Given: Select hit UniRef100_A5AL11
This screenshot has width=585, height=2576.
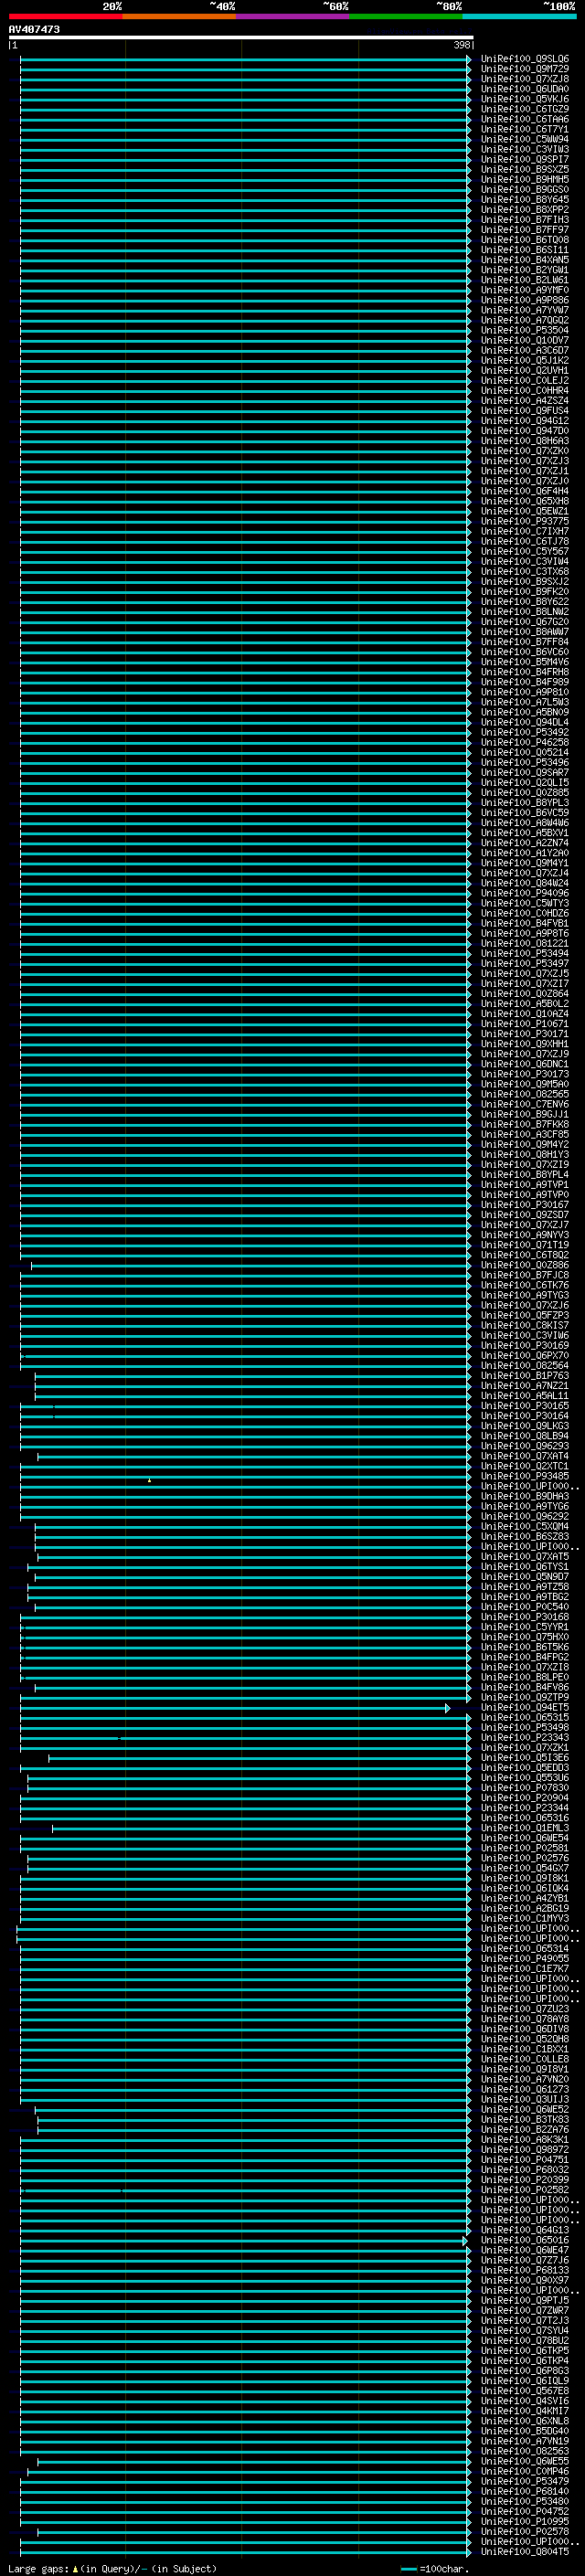Looking at the screenshot, I should click(524, 1396).
